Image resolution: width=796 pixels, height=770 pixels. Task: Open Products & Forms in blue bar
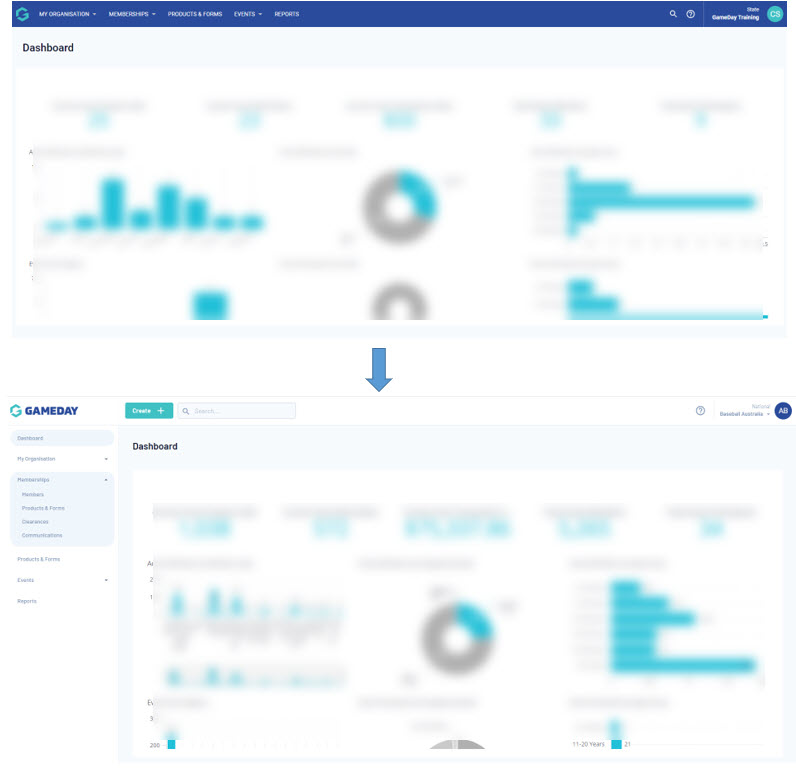(x=195, y=14)
